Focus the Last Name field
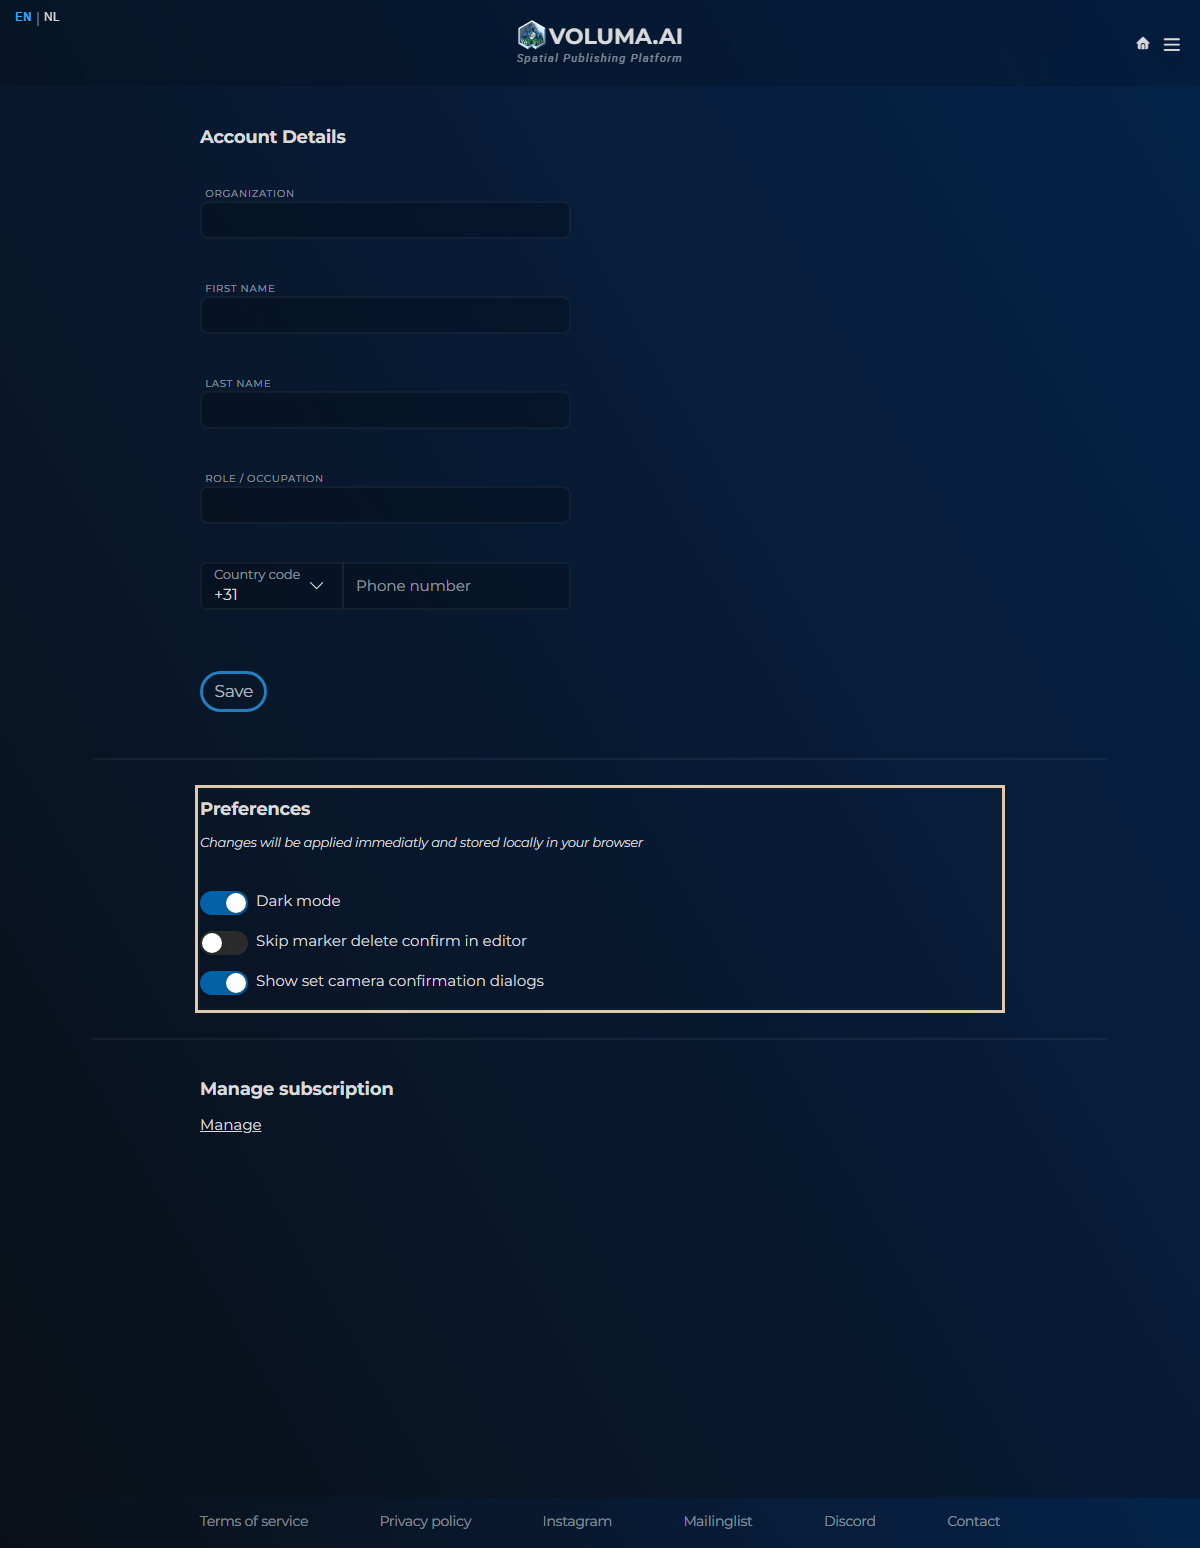This screenshot has width=1200, height=1548. pyautogui.click(x=385, y=410)
